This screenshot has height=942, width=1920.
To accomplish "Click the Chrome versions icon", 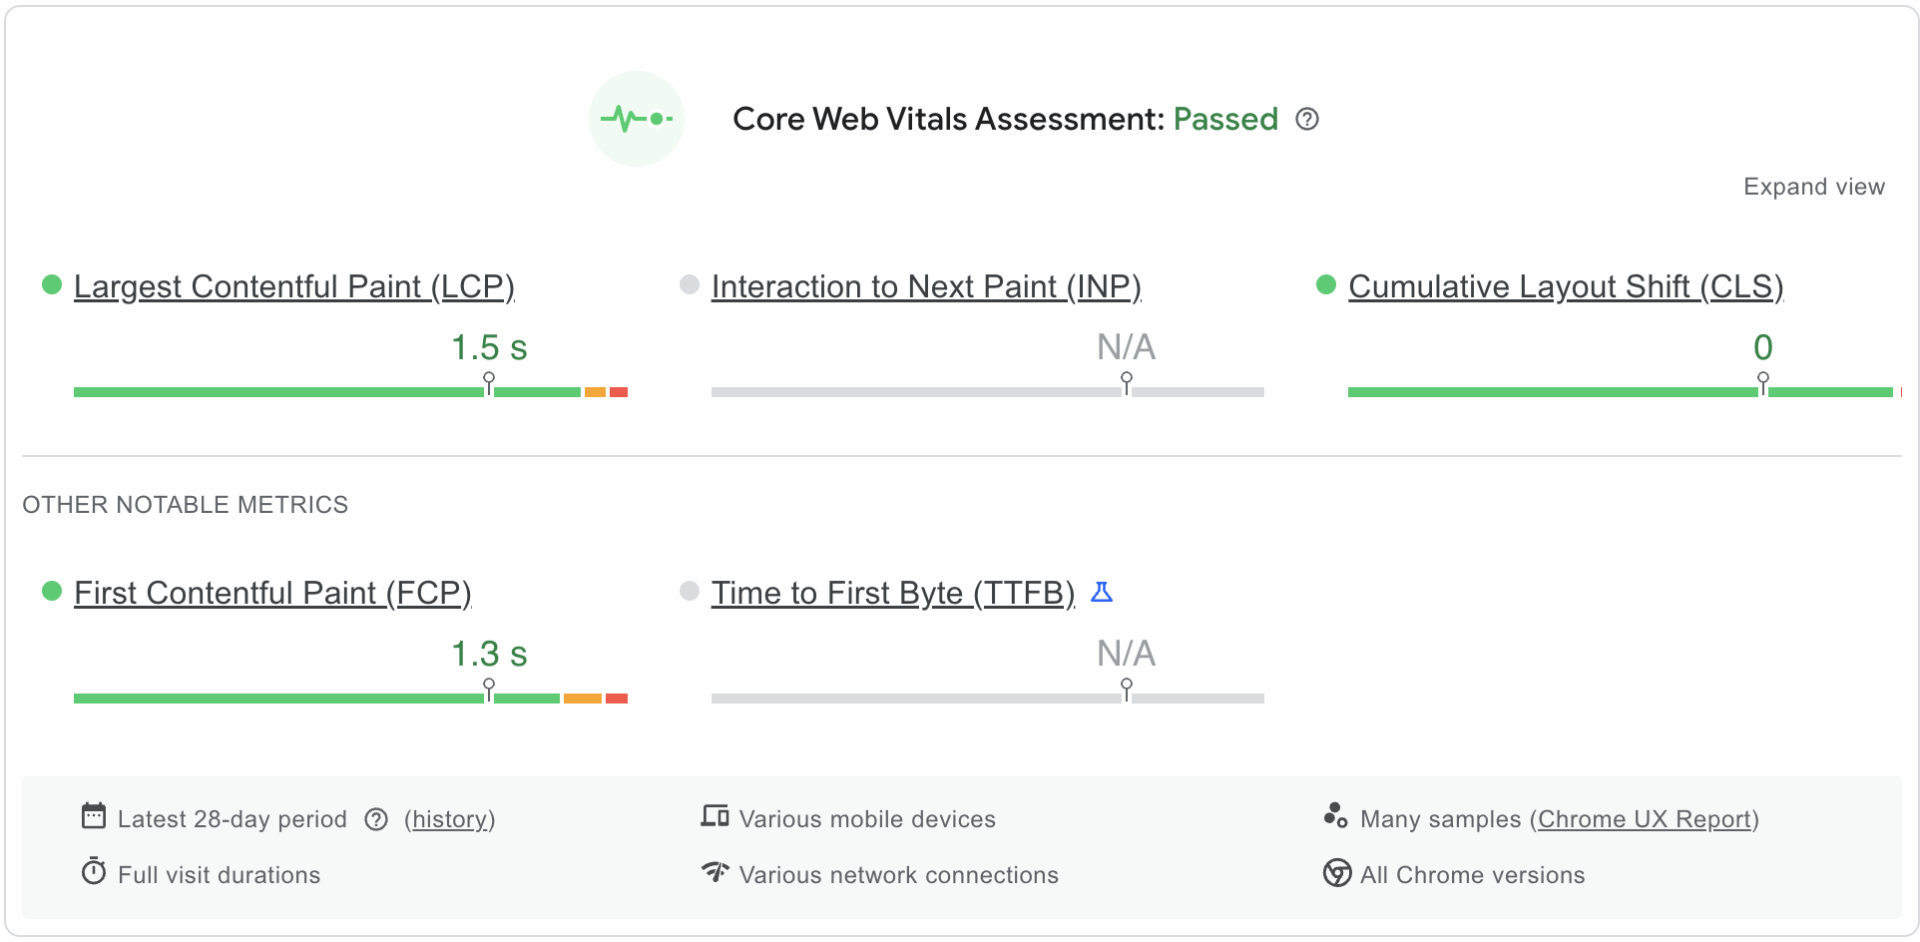I will pos(1336,873).
